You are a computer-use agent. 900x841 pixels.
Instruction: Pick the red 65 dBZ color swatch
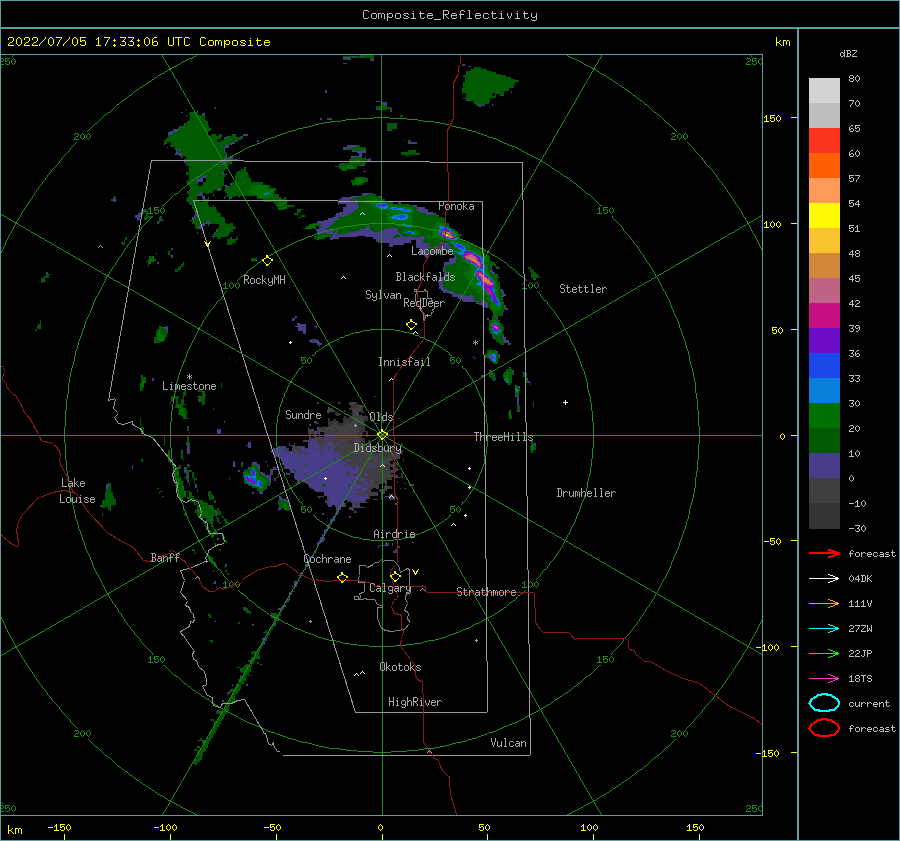[824, 141]
